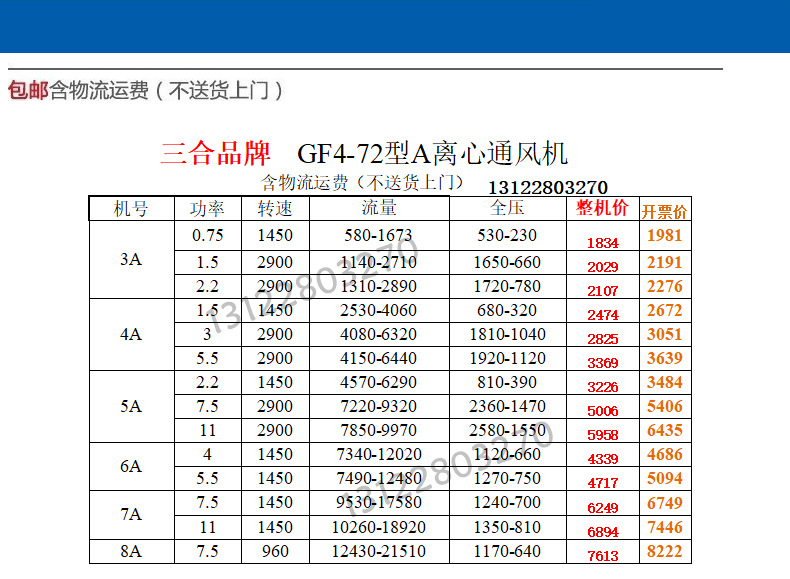Click the price 2825
790x579 pixels.
603,339
